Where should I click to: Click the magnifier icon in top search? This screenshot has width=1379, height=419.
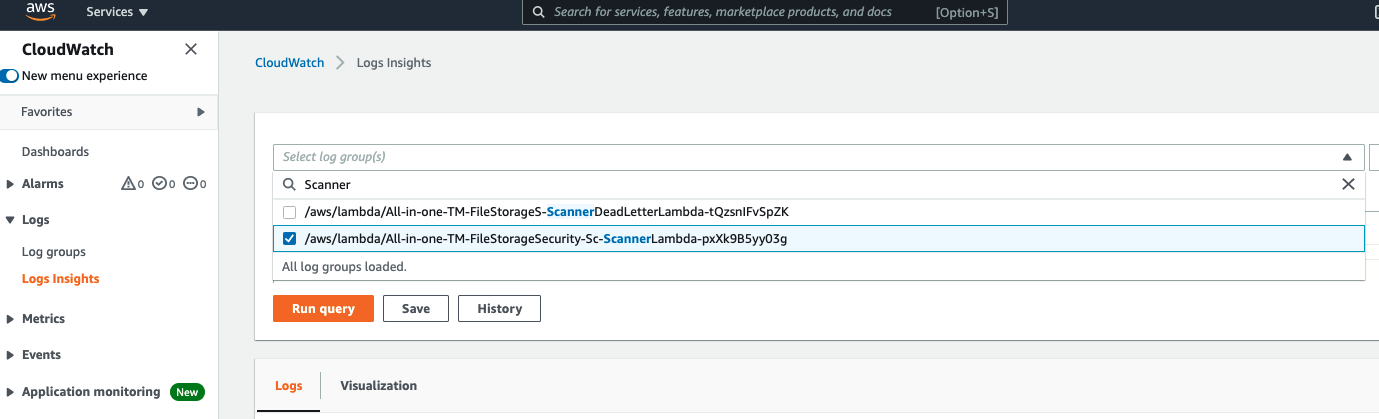539,12
